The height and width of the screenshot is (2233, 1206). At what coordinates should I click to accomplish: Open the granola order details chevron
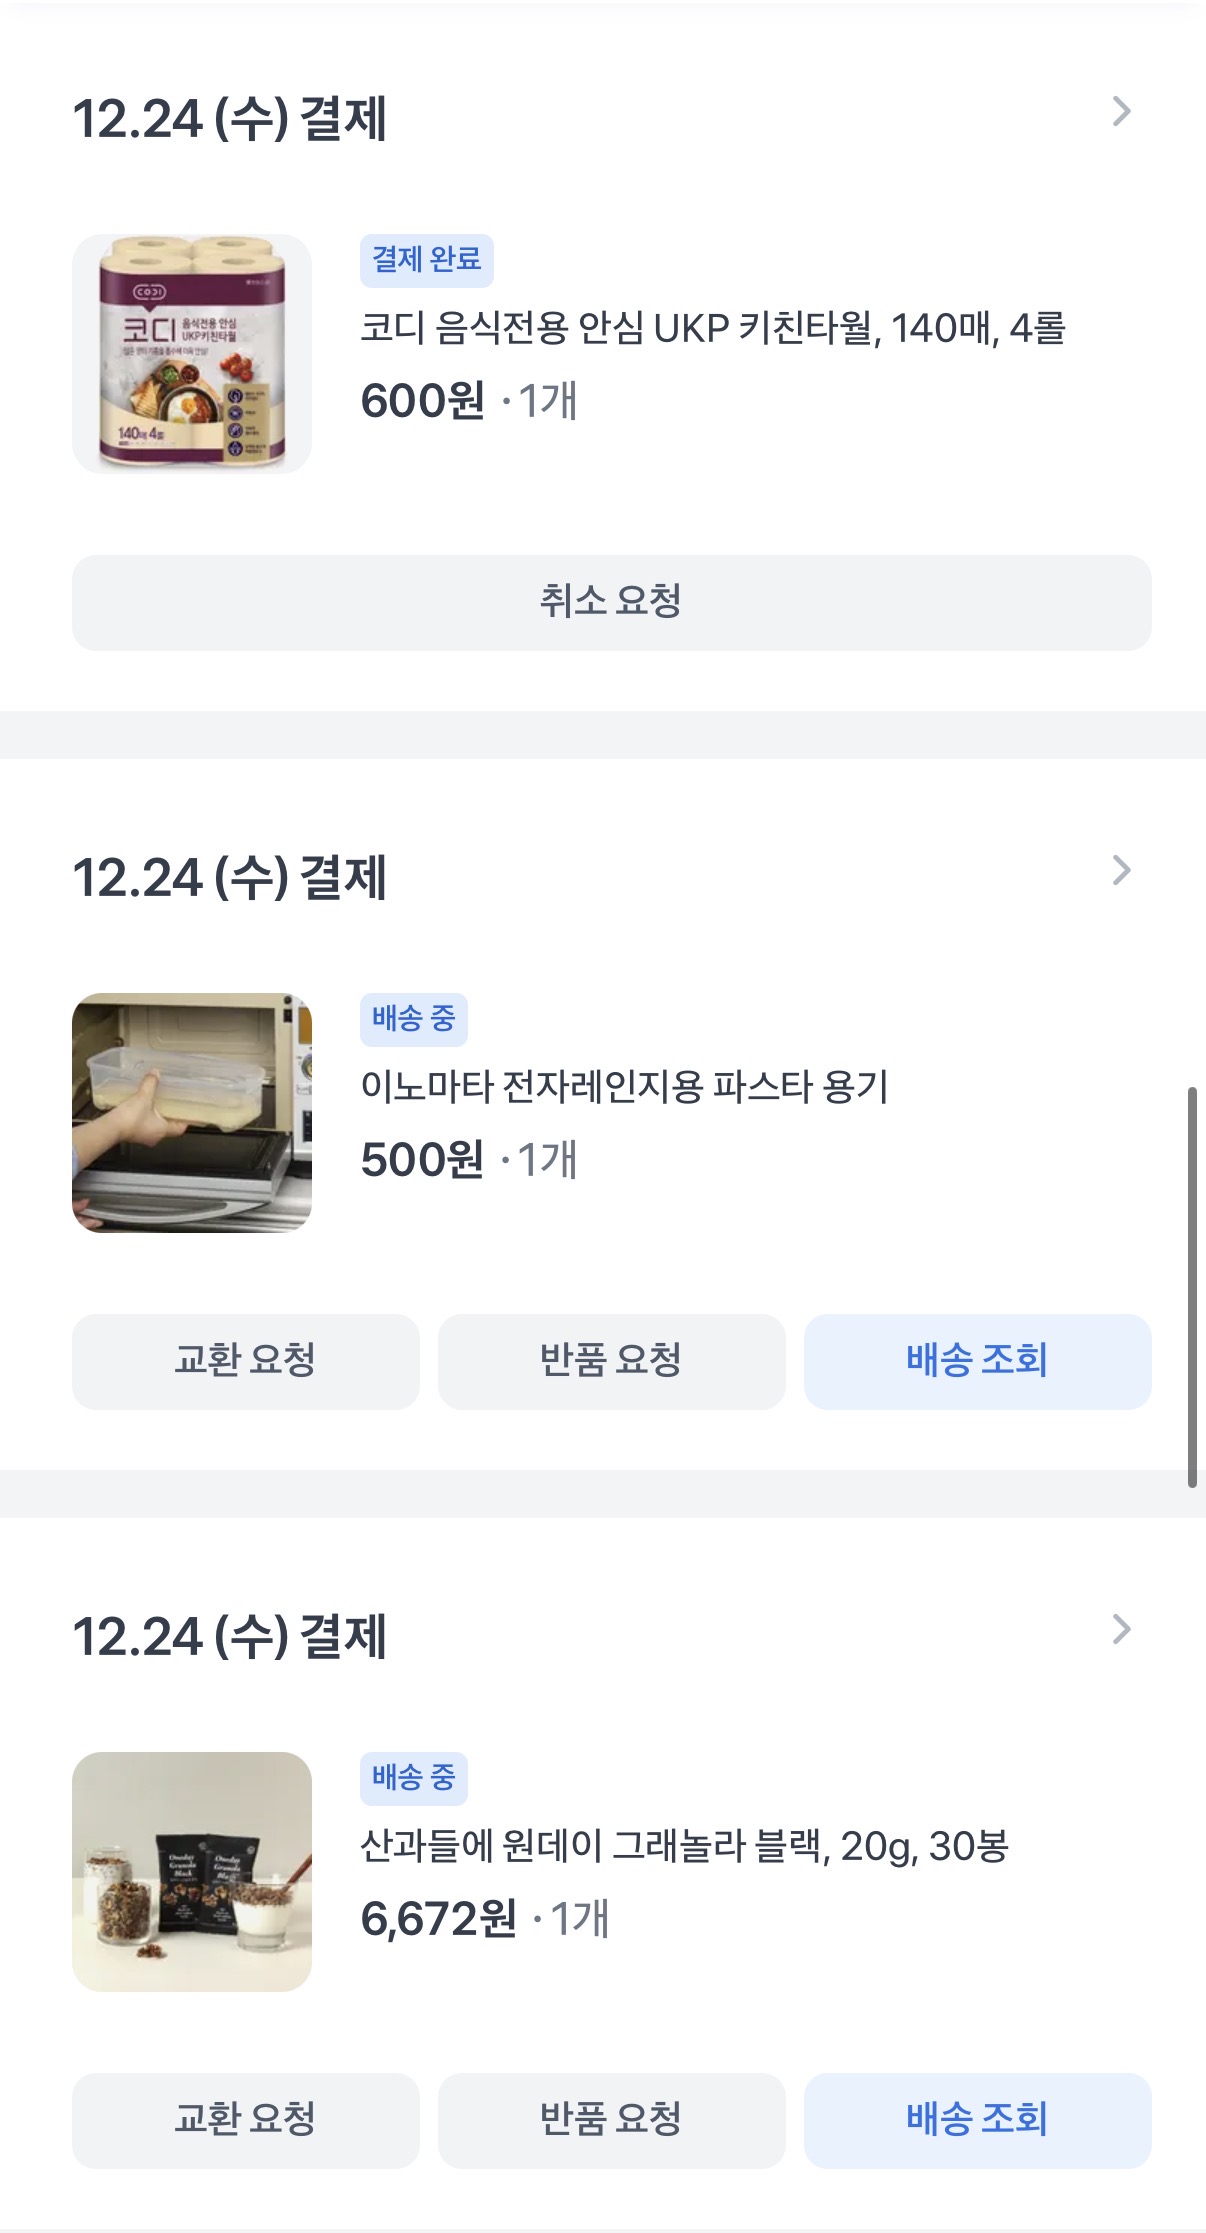pos(1121,1630)
